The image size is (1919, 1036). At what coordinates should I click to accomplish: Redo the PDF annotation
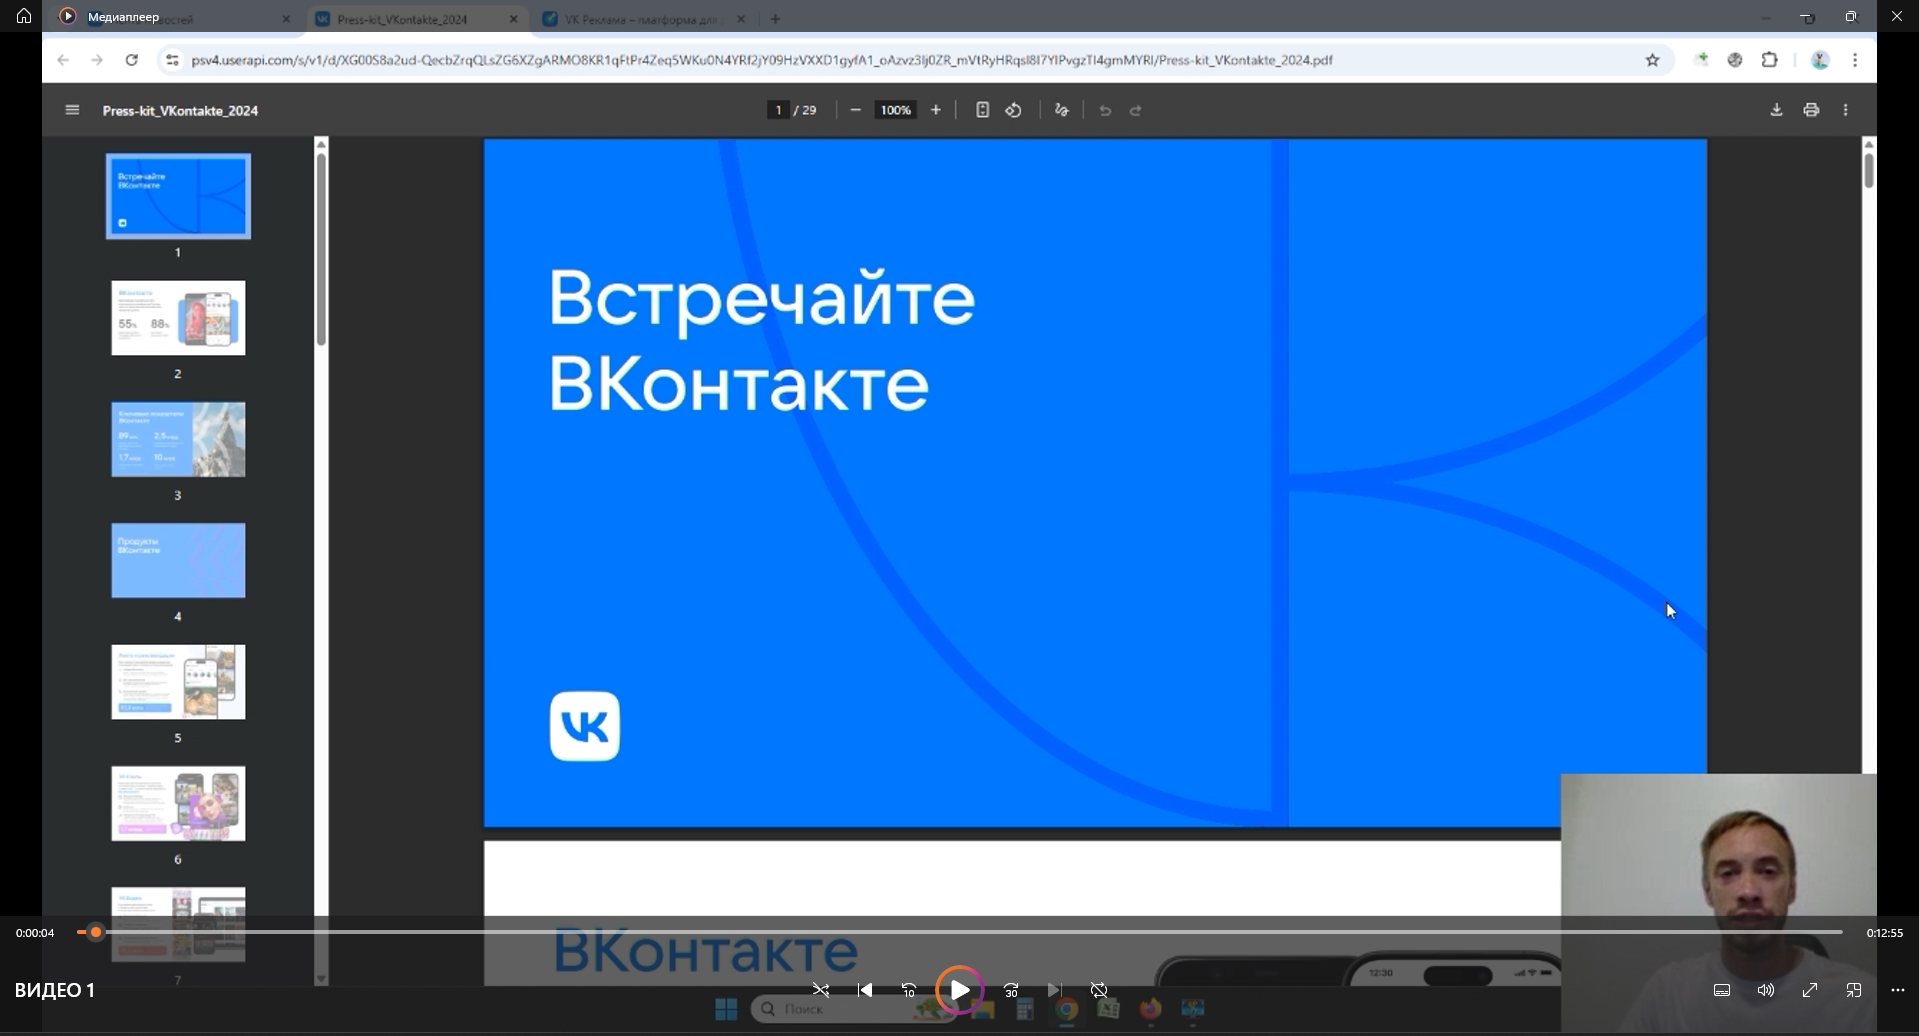tap(1136, 110)
